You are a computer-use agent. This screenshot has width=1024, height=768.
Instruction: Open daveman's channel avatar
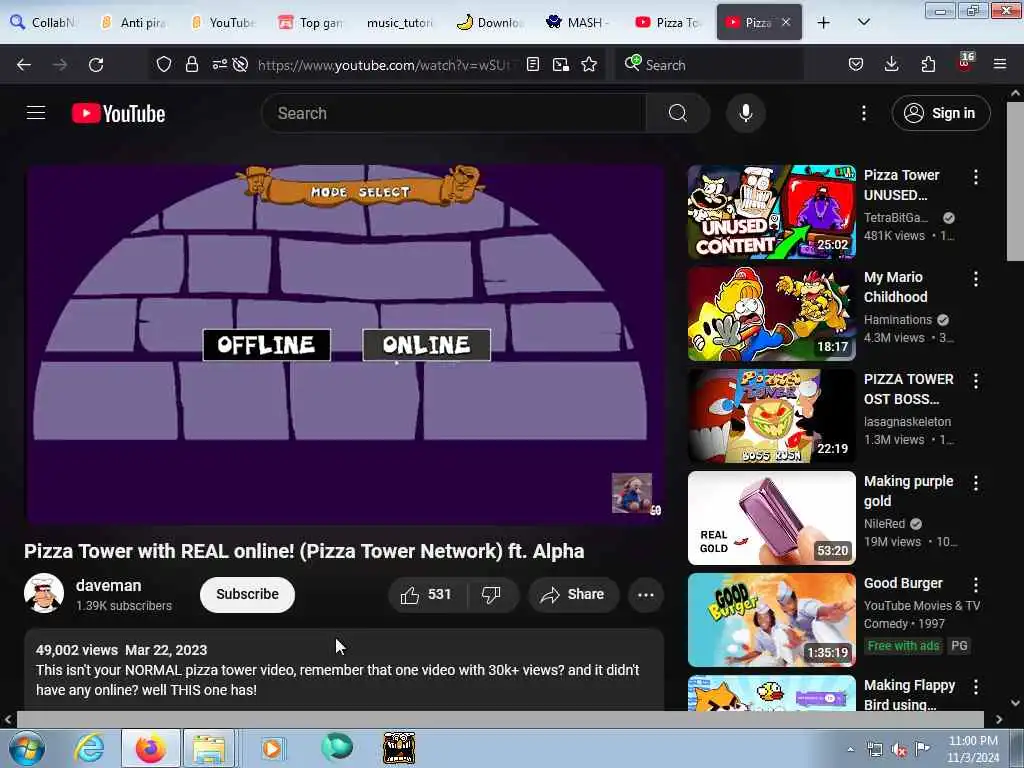point(44,593)
